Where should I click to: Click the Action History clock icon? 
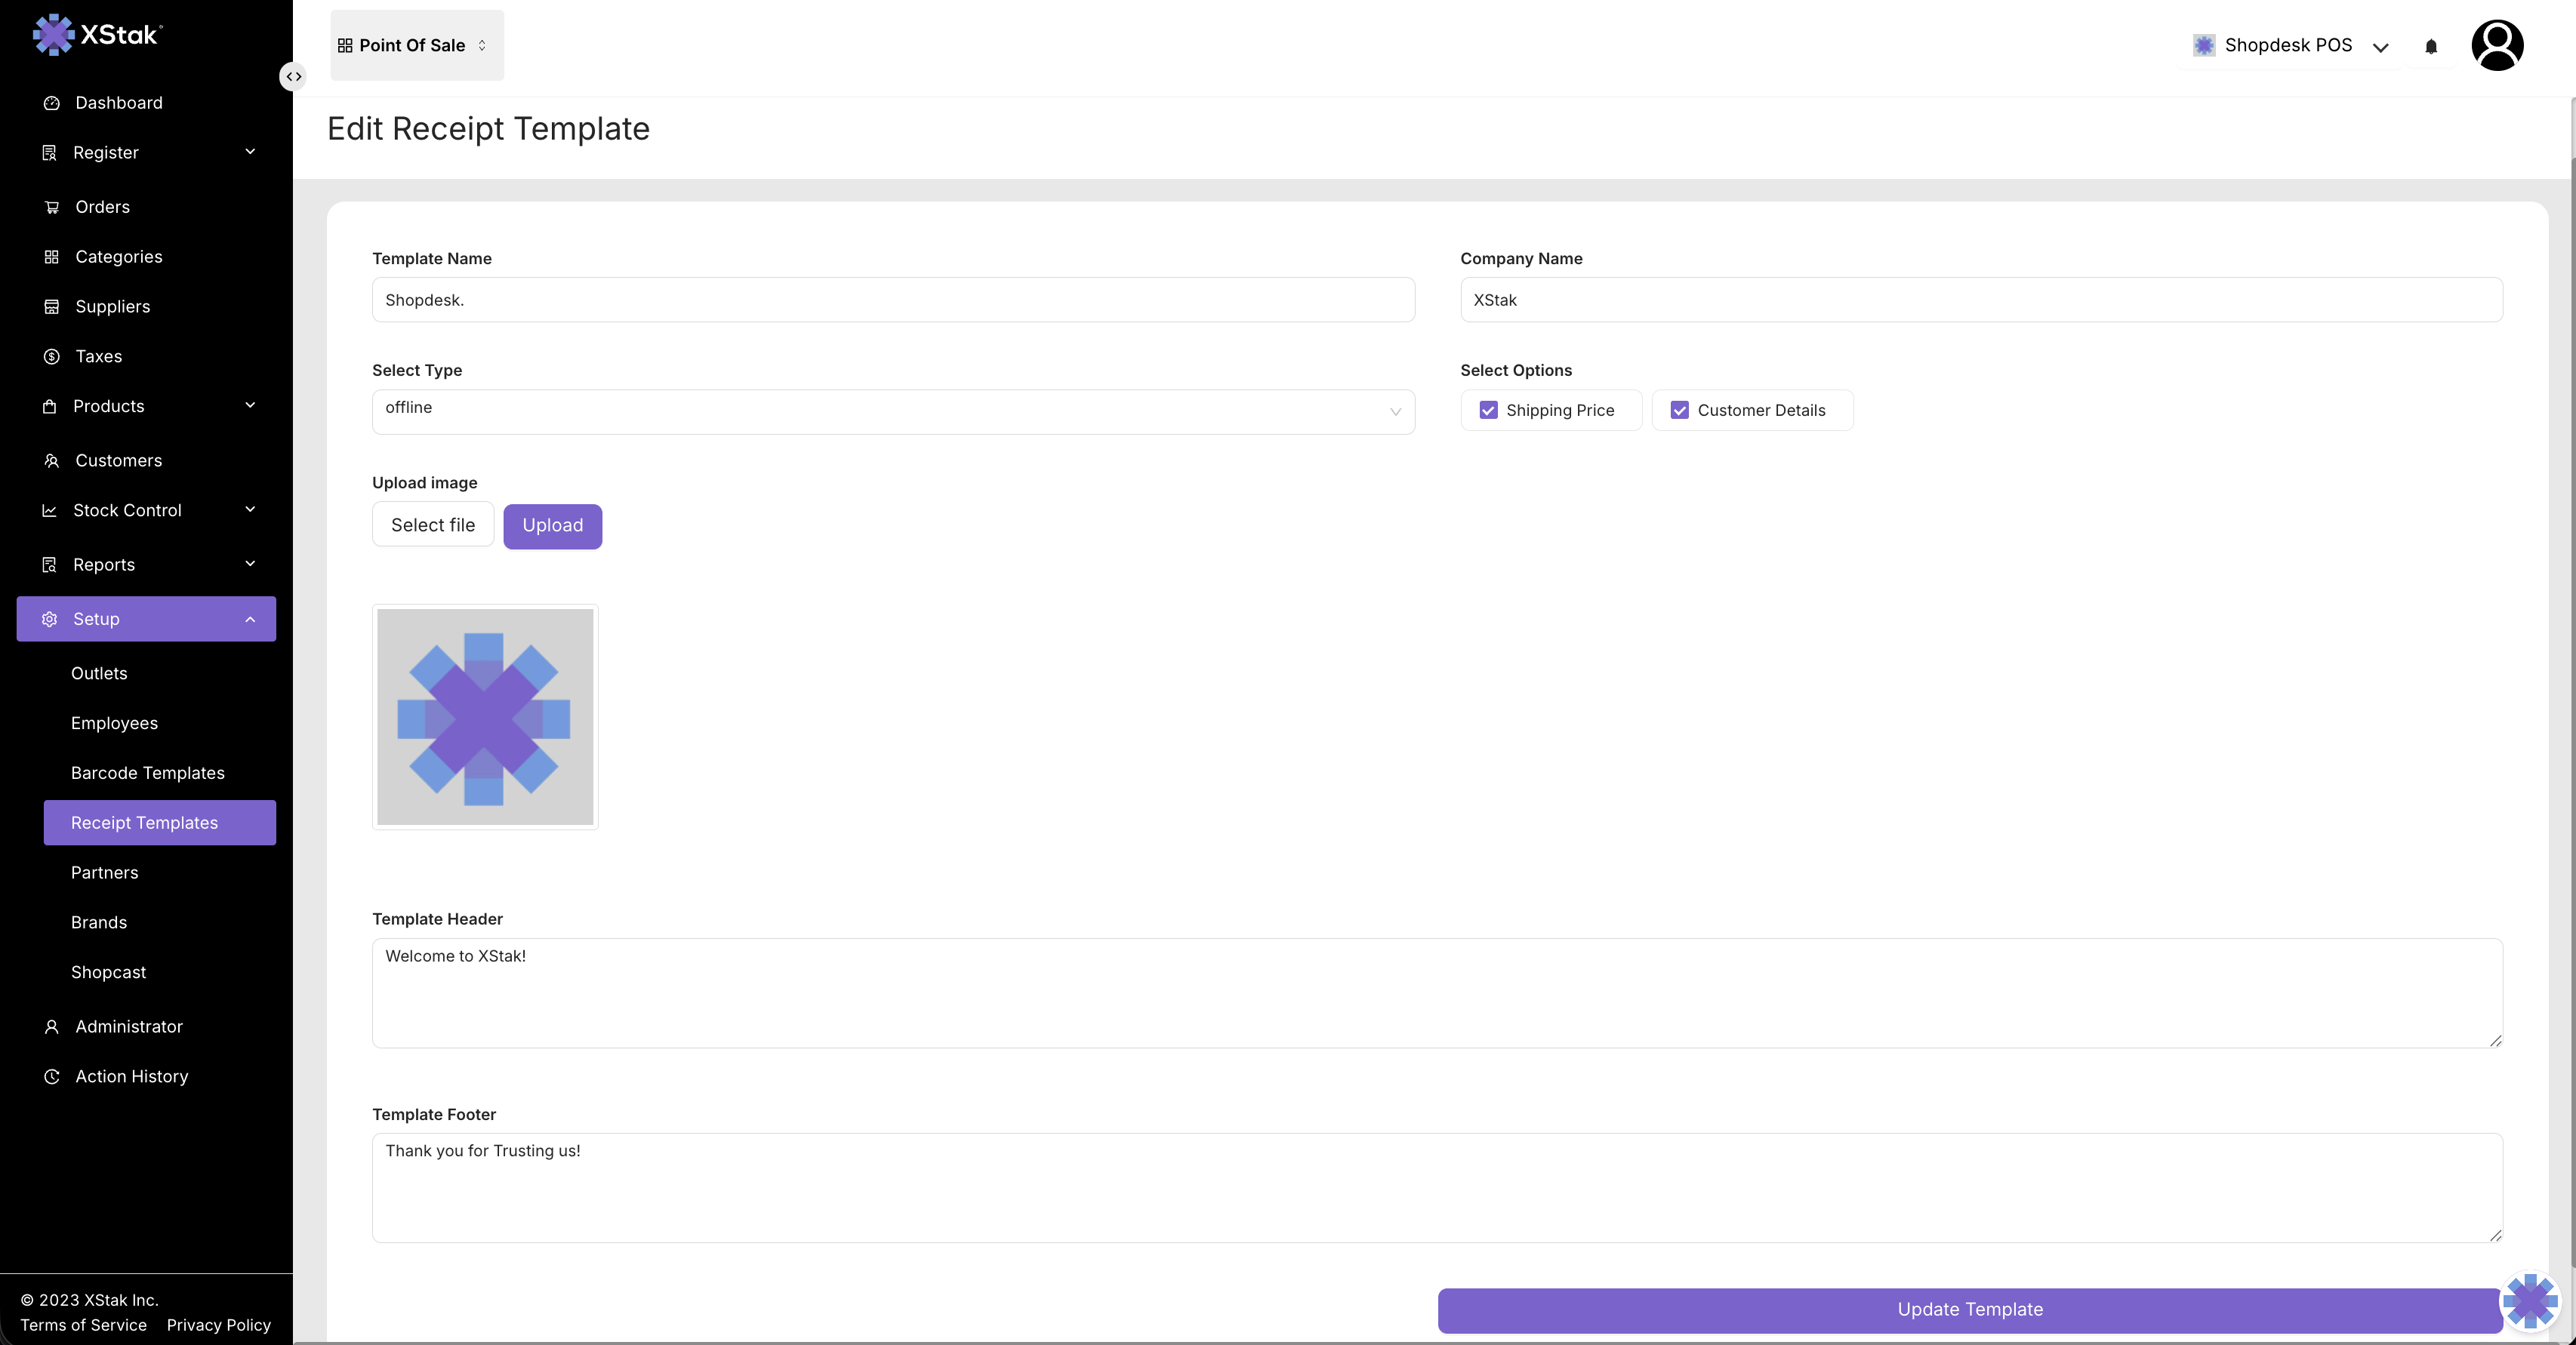click(x=52, y=1076)
